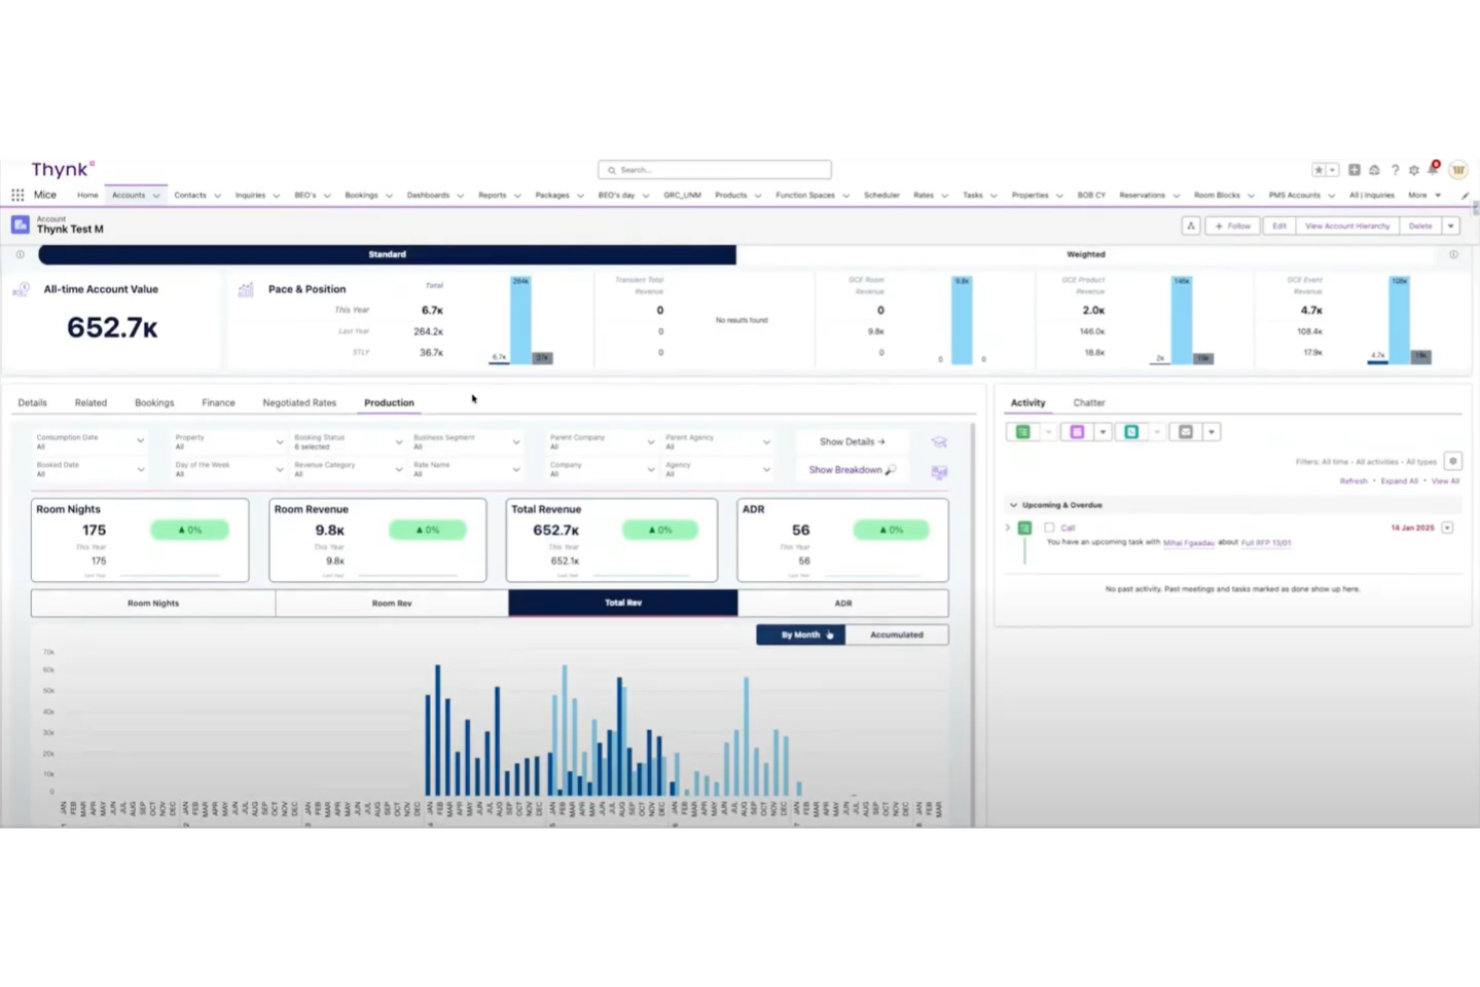
Task: Click Show Details button
Action: point(852,441)
